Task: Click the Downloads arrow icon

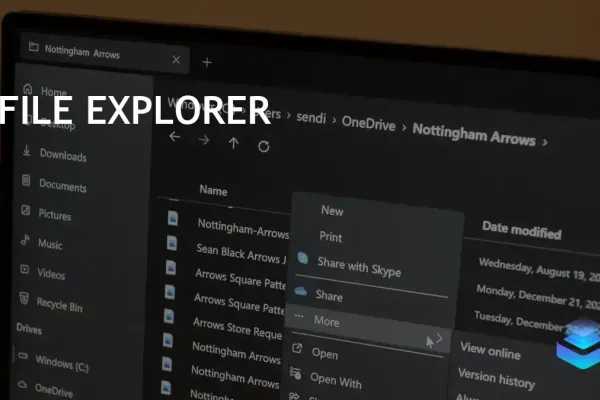Action: [x=26, y=150]
